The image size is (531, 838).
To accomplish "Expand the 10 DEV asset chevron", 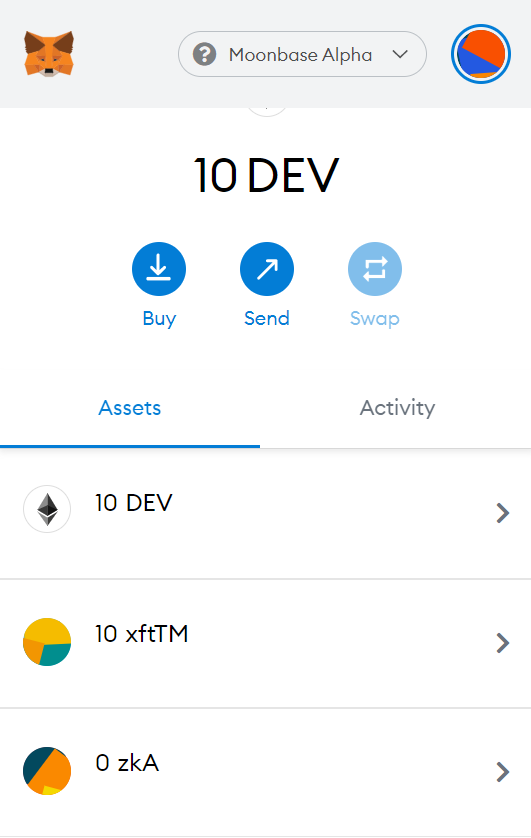I will (502, 513).
